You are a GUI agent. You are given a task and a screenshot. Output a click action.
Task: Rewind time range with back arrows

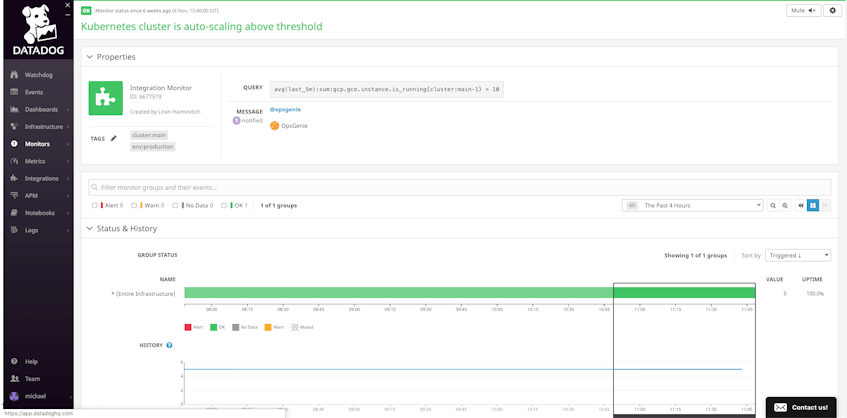tap(801, 206)
